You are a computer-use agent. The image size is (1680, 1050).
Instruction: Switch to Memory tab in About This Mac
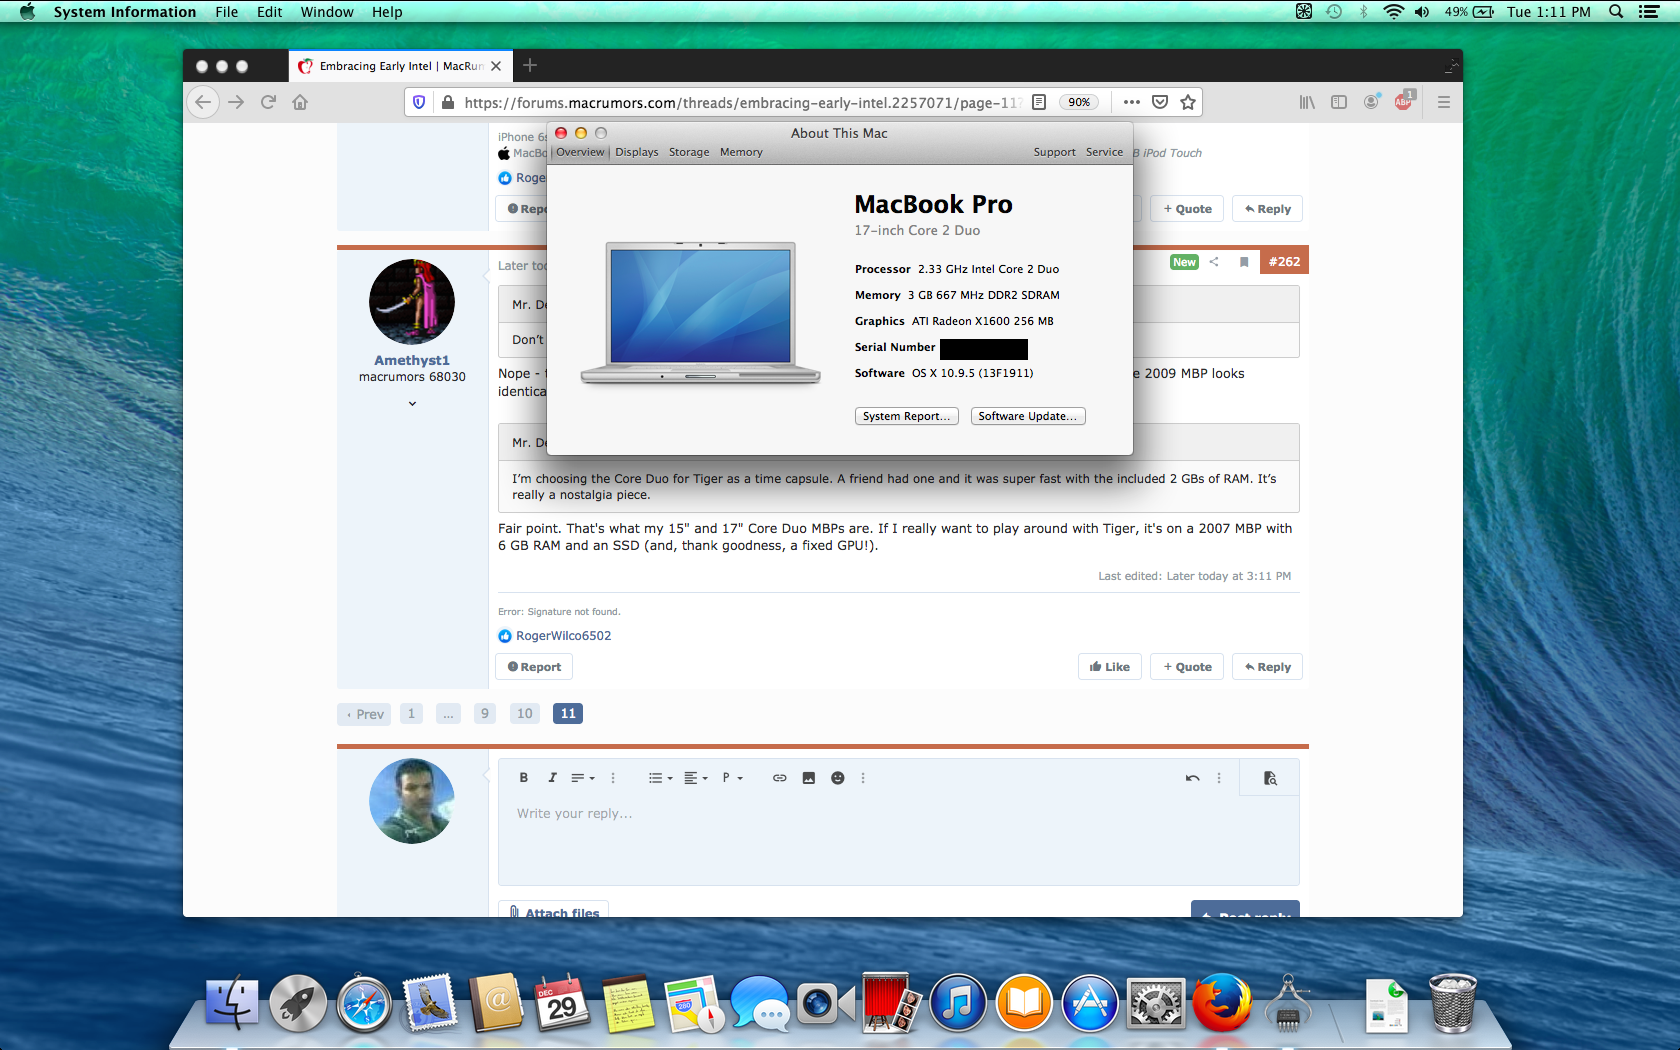pos(741,152)
